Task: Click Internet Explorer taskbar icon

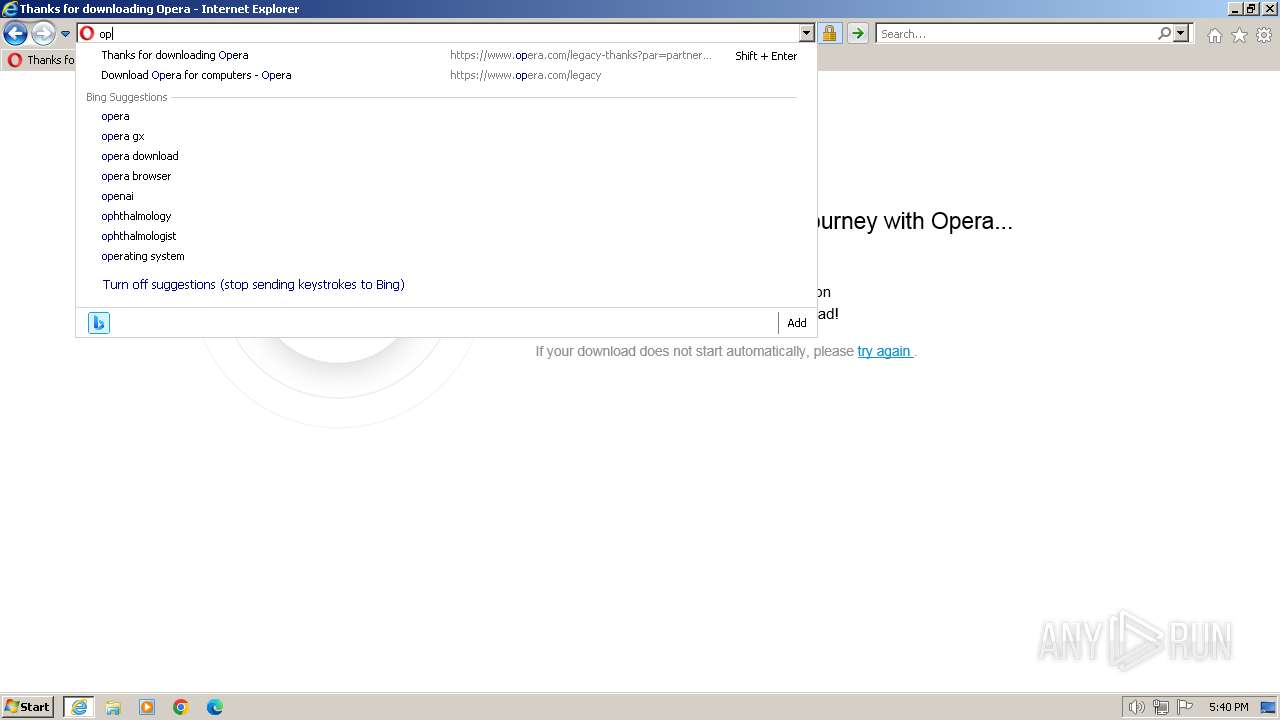Action: pyautogui.click(x=79, y=707)
